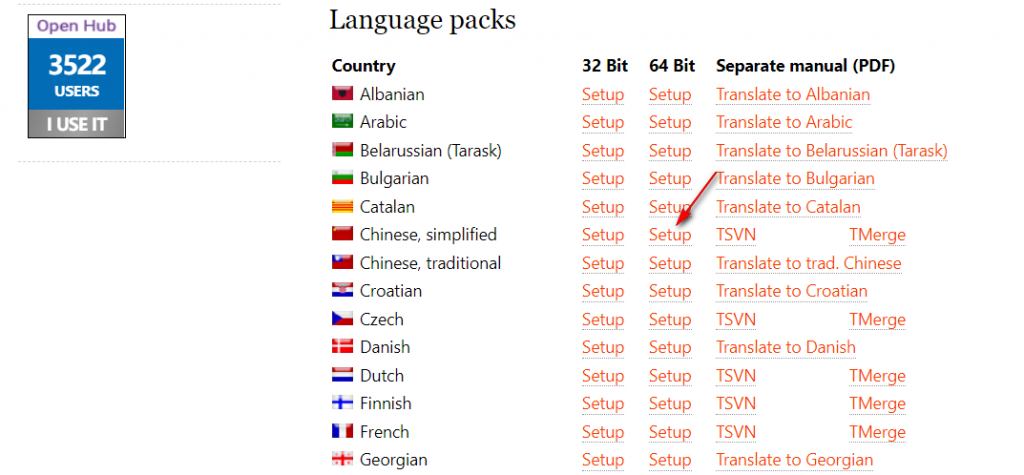
Task: Open TMerge manual for French
Action: click(x=877, y=432)
